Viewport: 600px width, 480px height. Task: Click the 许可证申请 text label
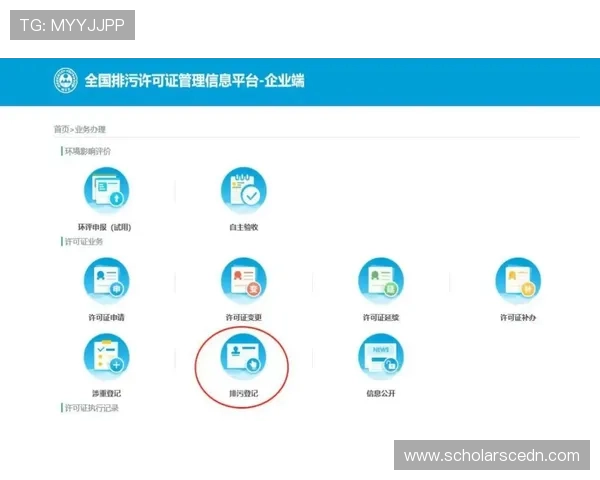[106, 317]
